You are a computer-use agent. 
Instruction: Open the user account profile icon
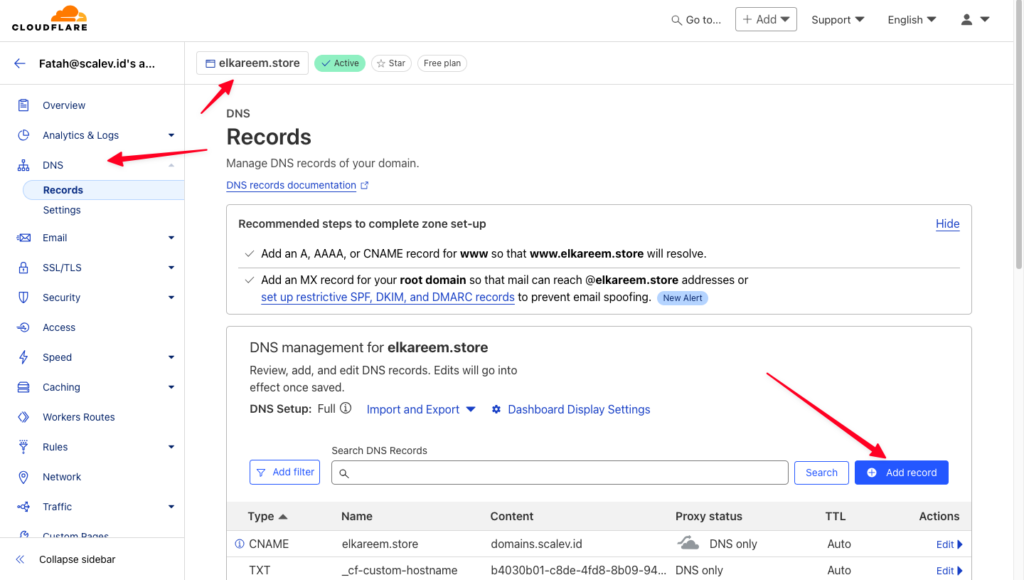click(967, 20)
